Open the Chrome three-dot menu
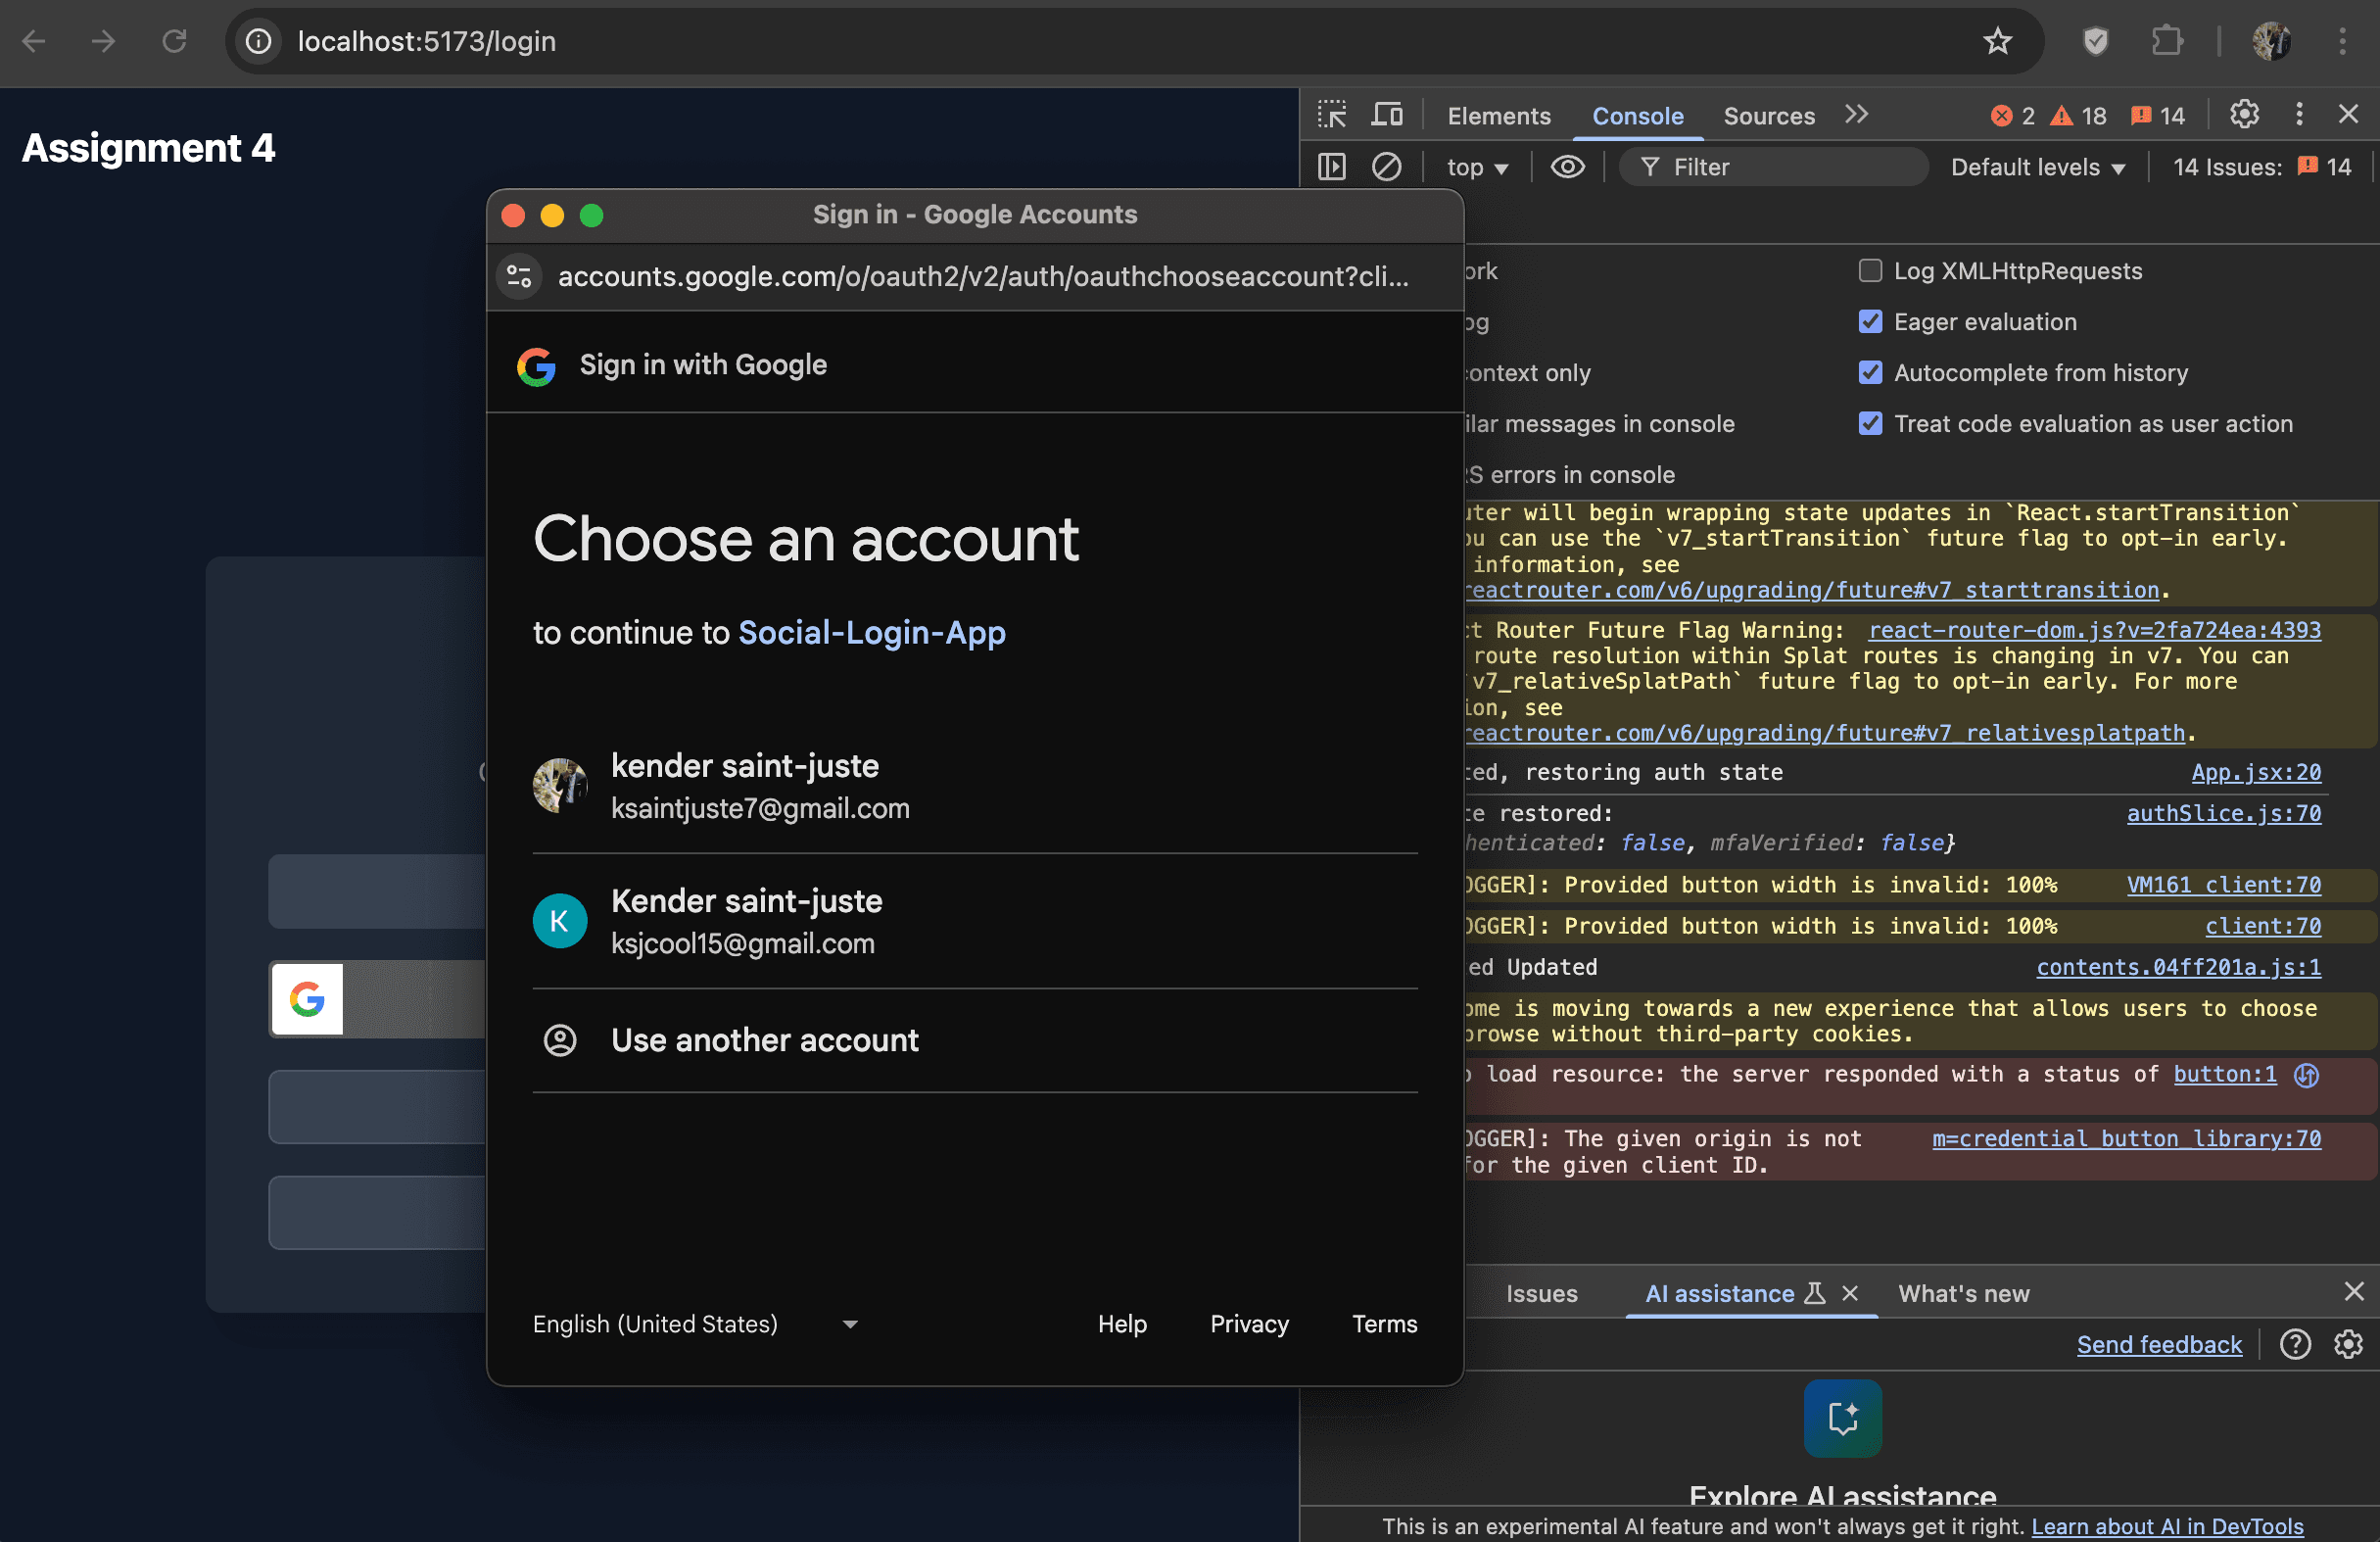 [2342, 41]
